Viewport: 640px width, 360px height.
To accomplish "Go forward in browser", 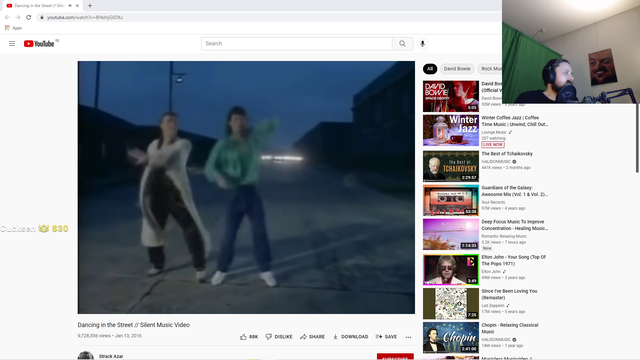I will point(18,17).
